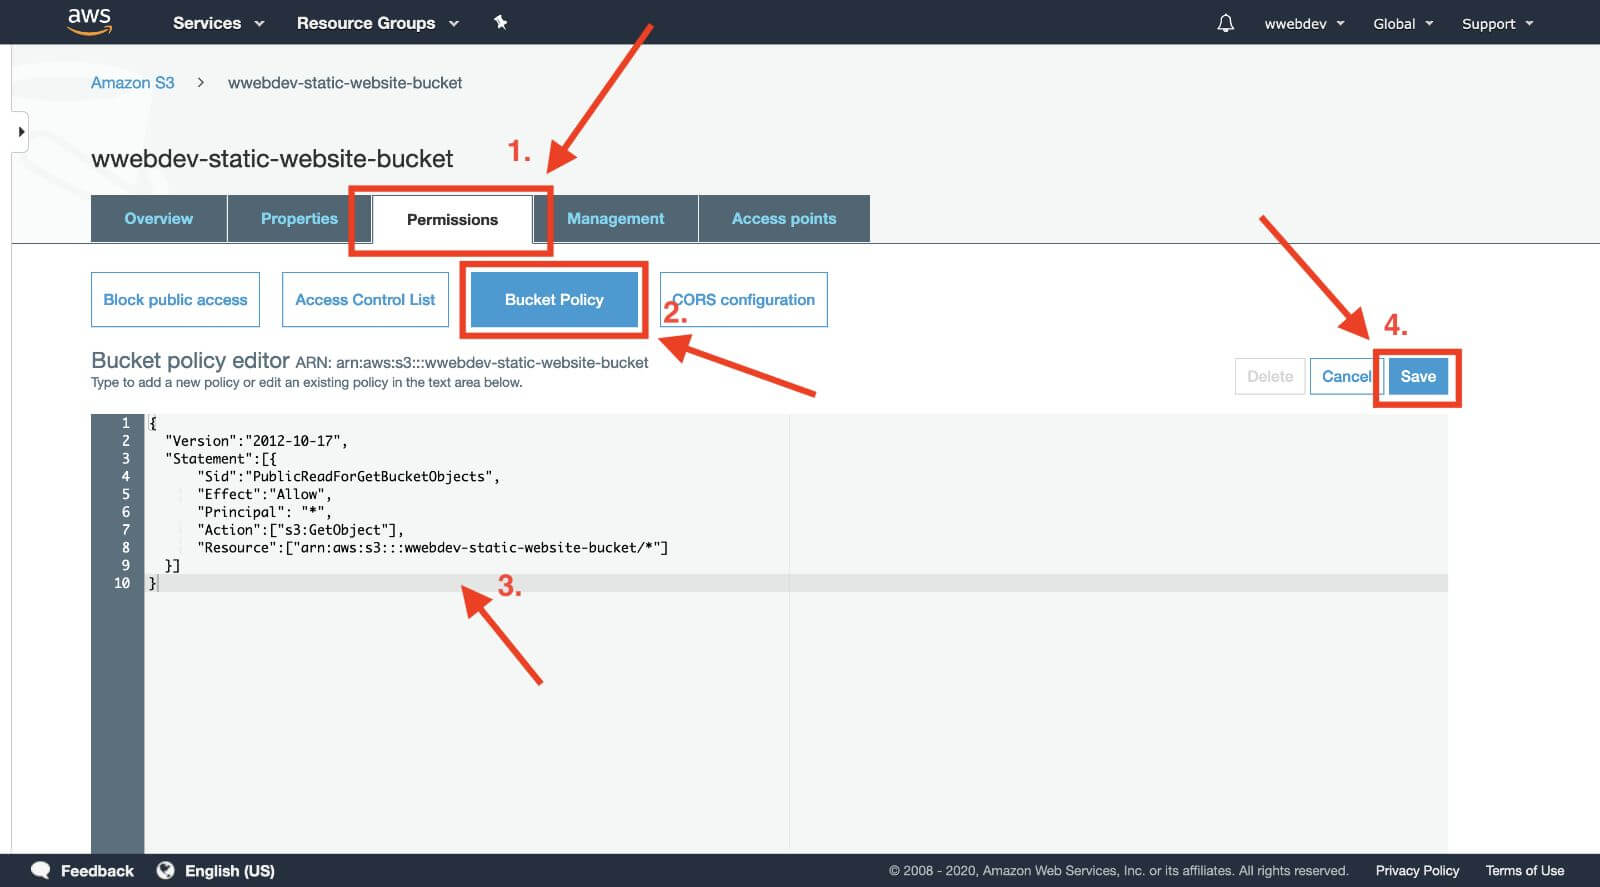Click the Feedback link in footer

tap(97, 871)
